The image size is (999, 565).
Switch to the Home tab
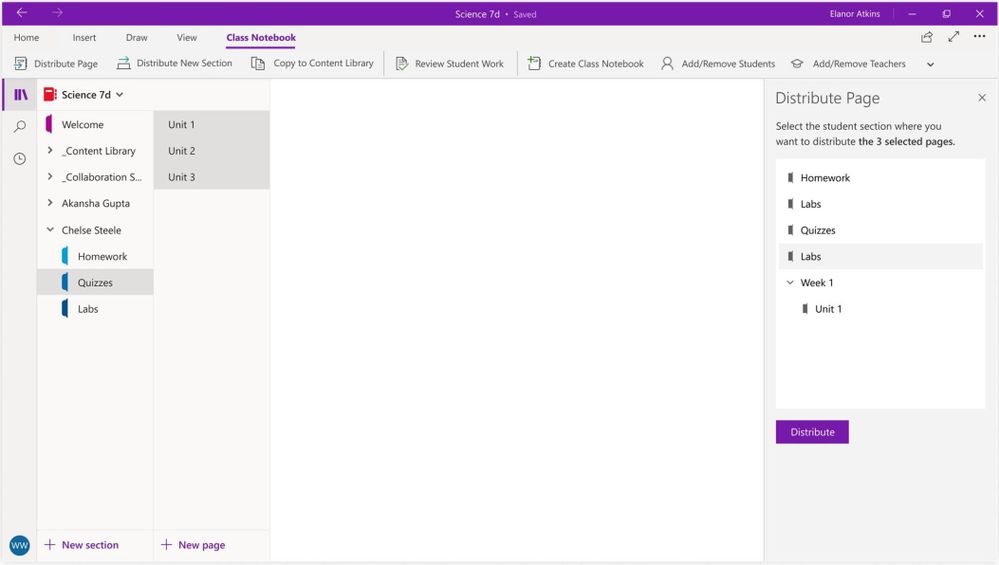coord(26,38)
